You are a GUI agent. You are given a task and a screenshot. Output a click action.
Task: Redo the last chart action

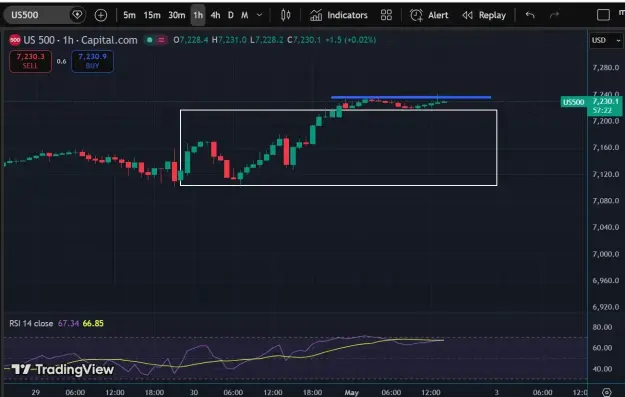coord(554,15)
